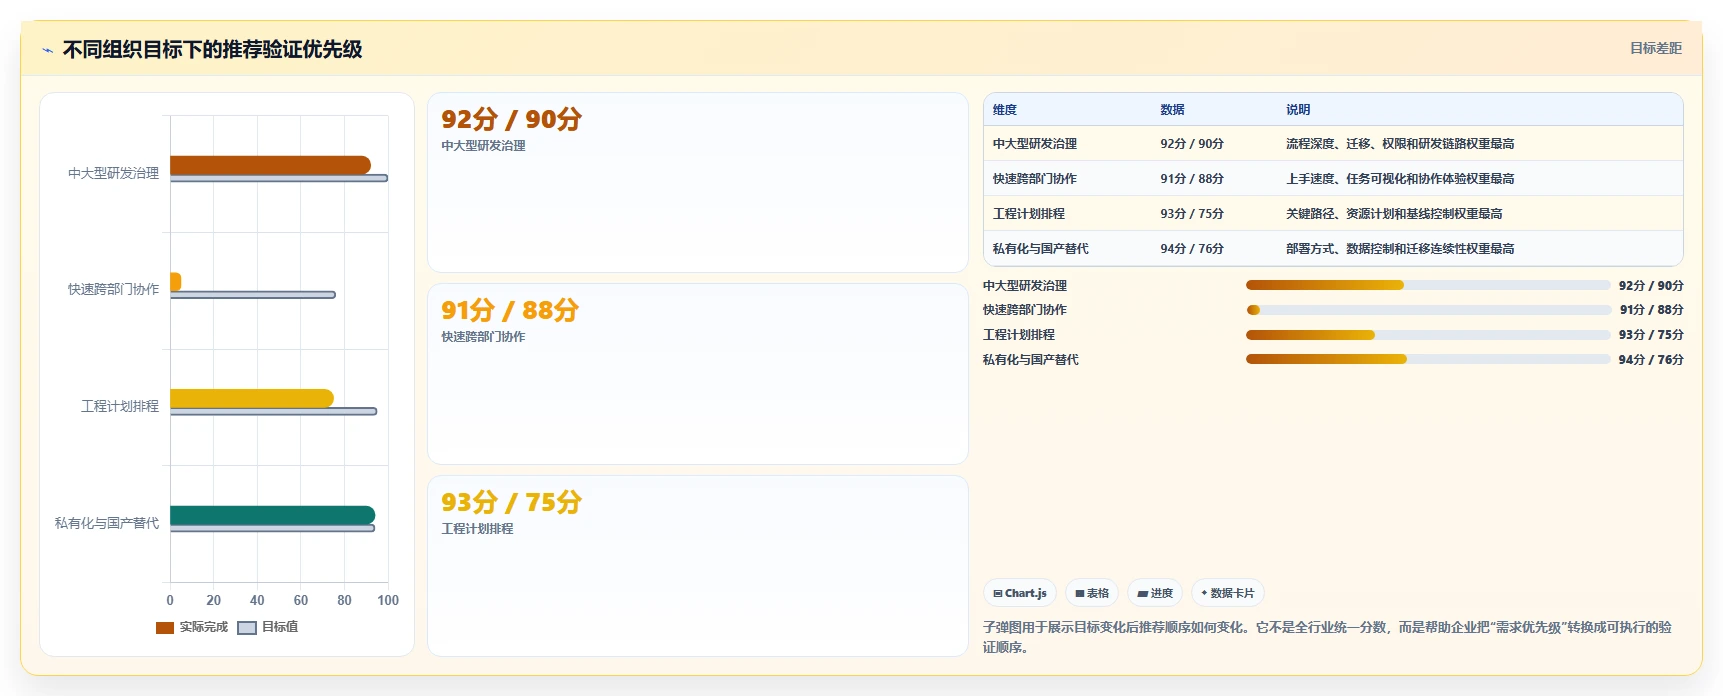
Task: Click the 中大型研发治理 caption in the first card
Action: click(x=483, y=146)
